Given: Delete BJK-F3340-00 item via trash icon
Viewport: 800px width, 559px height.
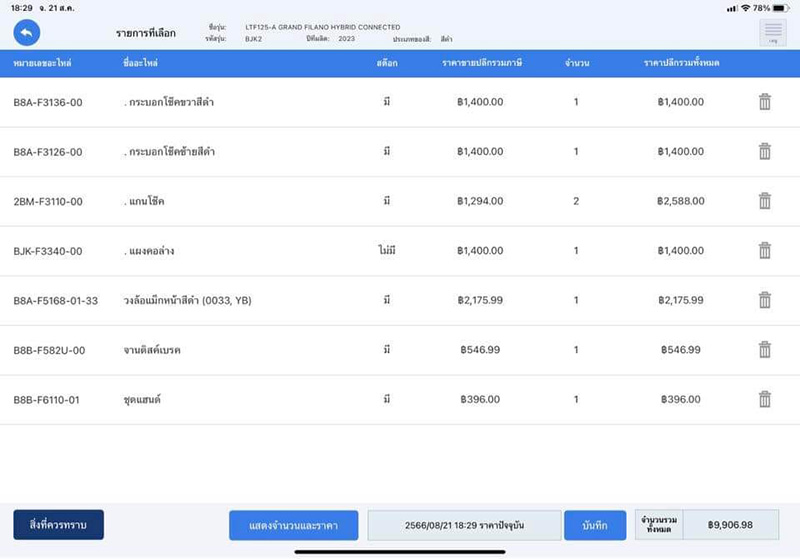Looking at the screenshot, I should click(764, 251).
